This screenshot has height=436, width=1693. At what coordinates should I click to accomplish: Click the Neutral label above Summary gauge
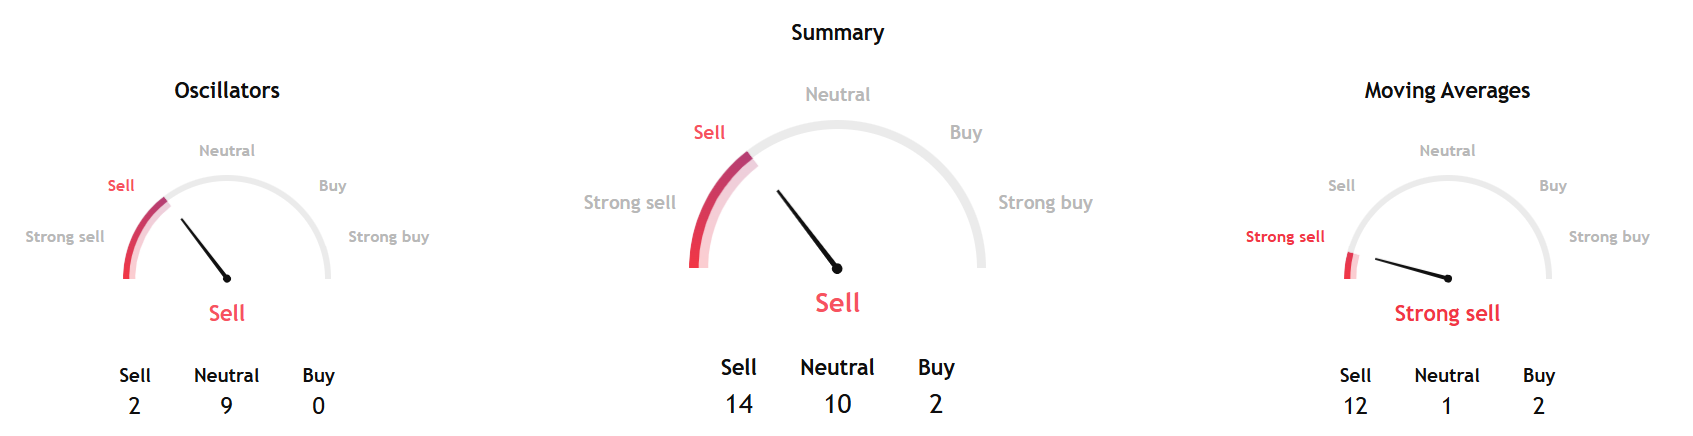pyautogui.click(x=837, y=95)
